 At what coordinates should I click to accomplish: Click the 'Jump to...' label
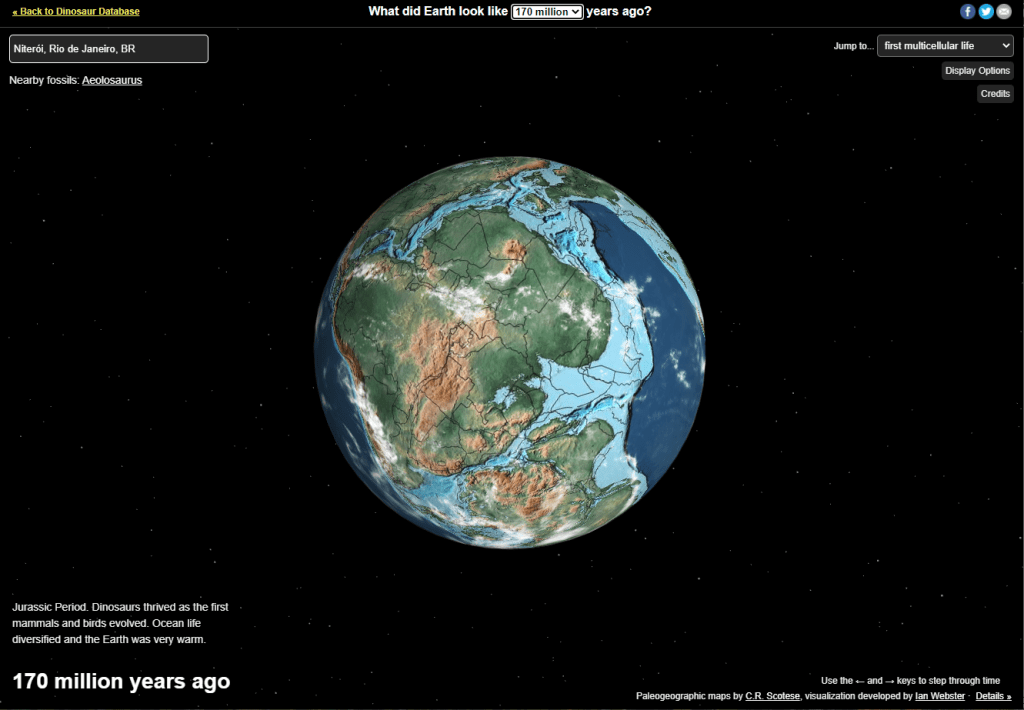click(853, 46)
